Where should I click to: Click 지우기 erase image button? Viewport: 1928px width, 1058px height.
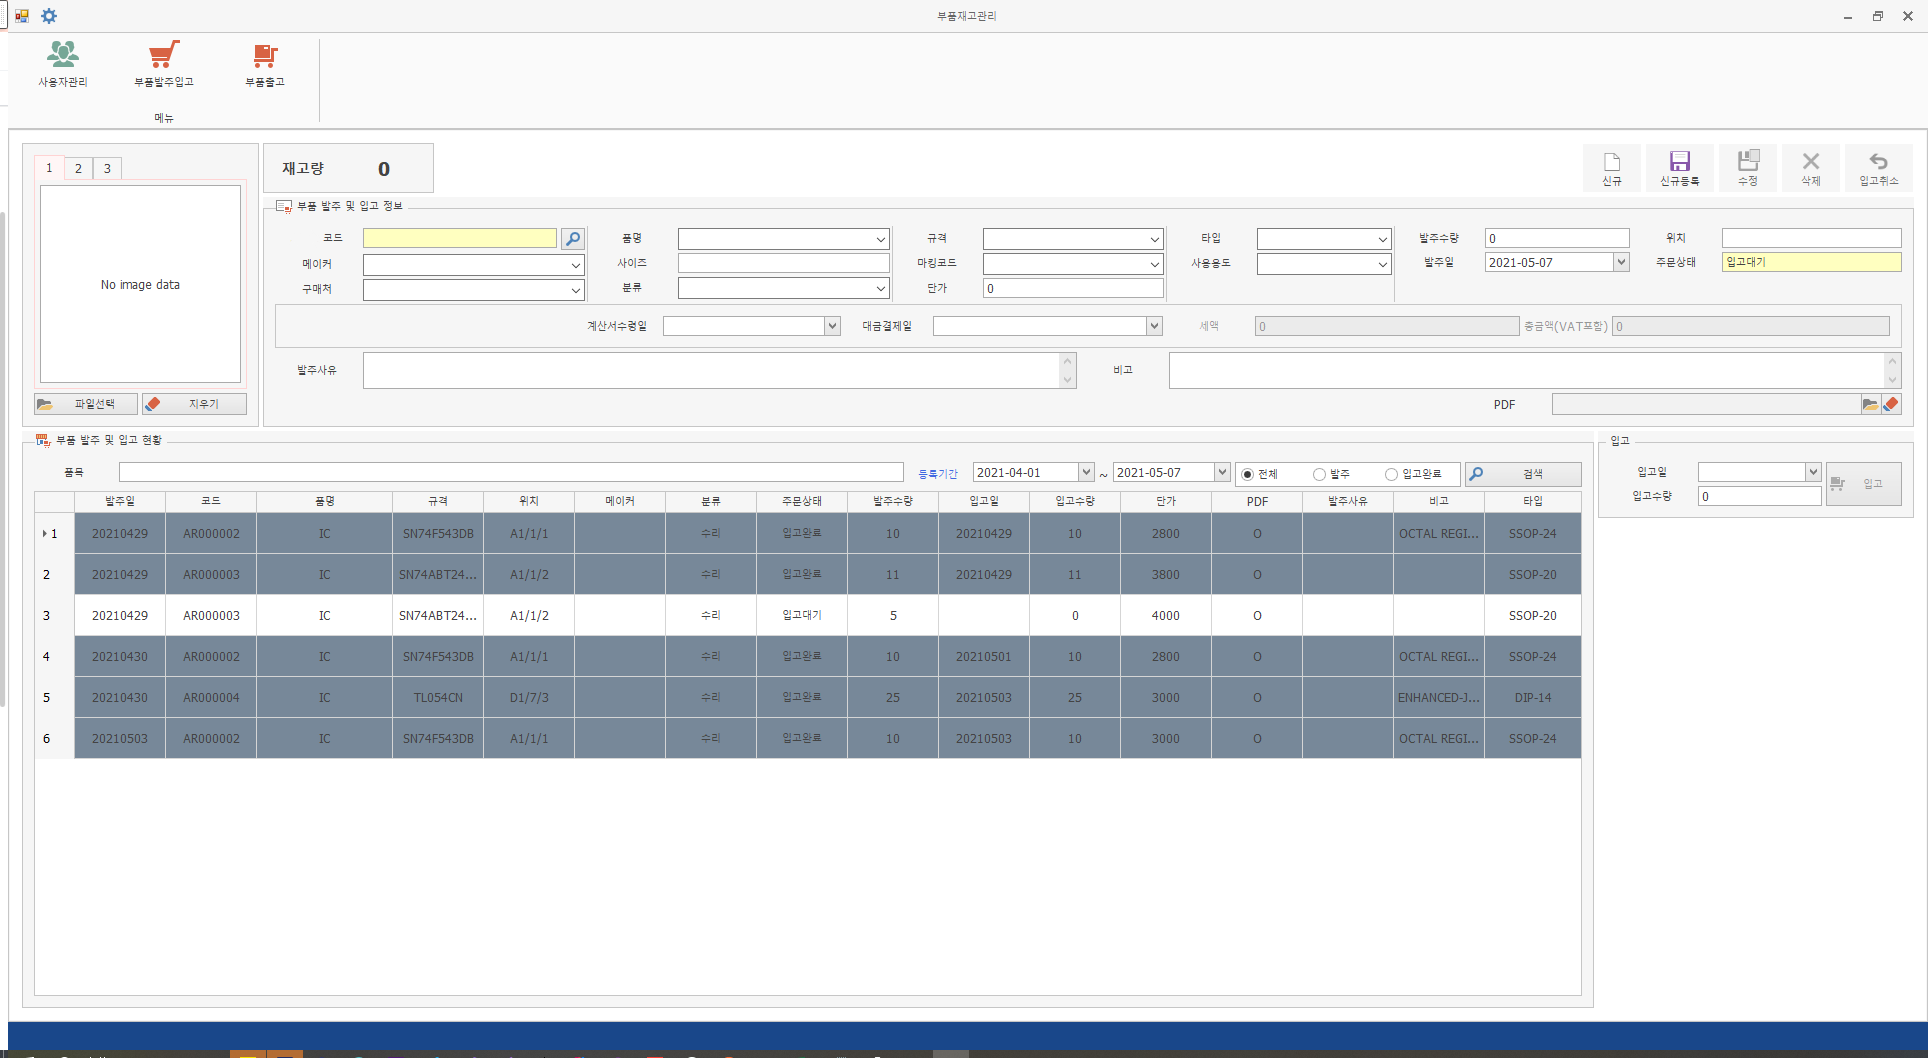coord(194,404)
